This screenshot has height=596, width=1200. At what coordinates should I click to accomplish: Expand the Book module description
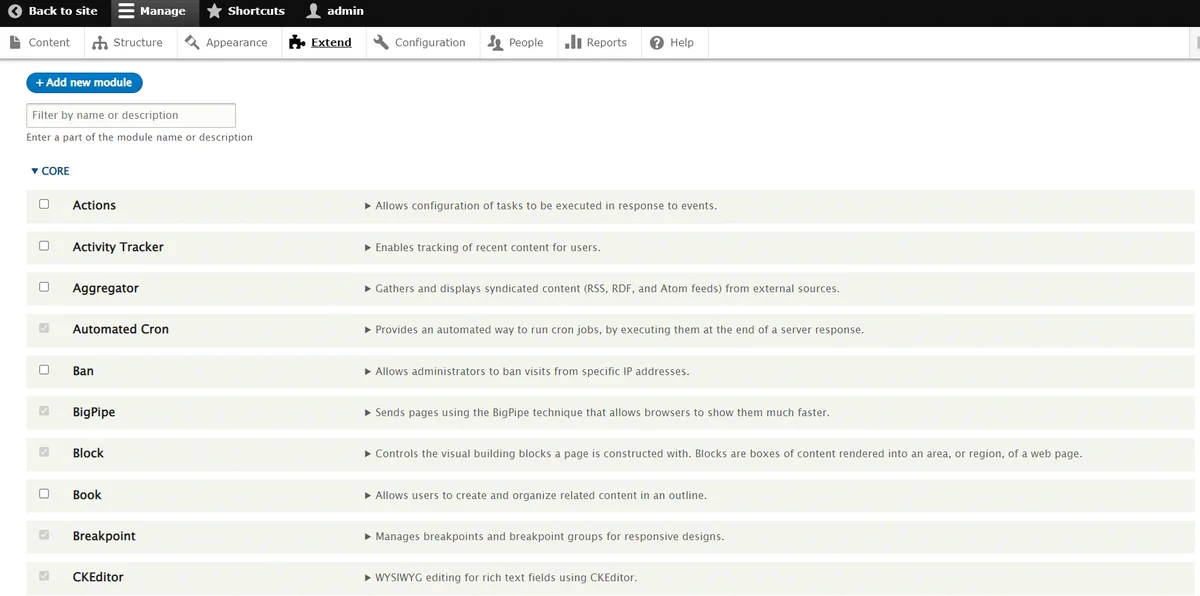click(x=535, y=496)
